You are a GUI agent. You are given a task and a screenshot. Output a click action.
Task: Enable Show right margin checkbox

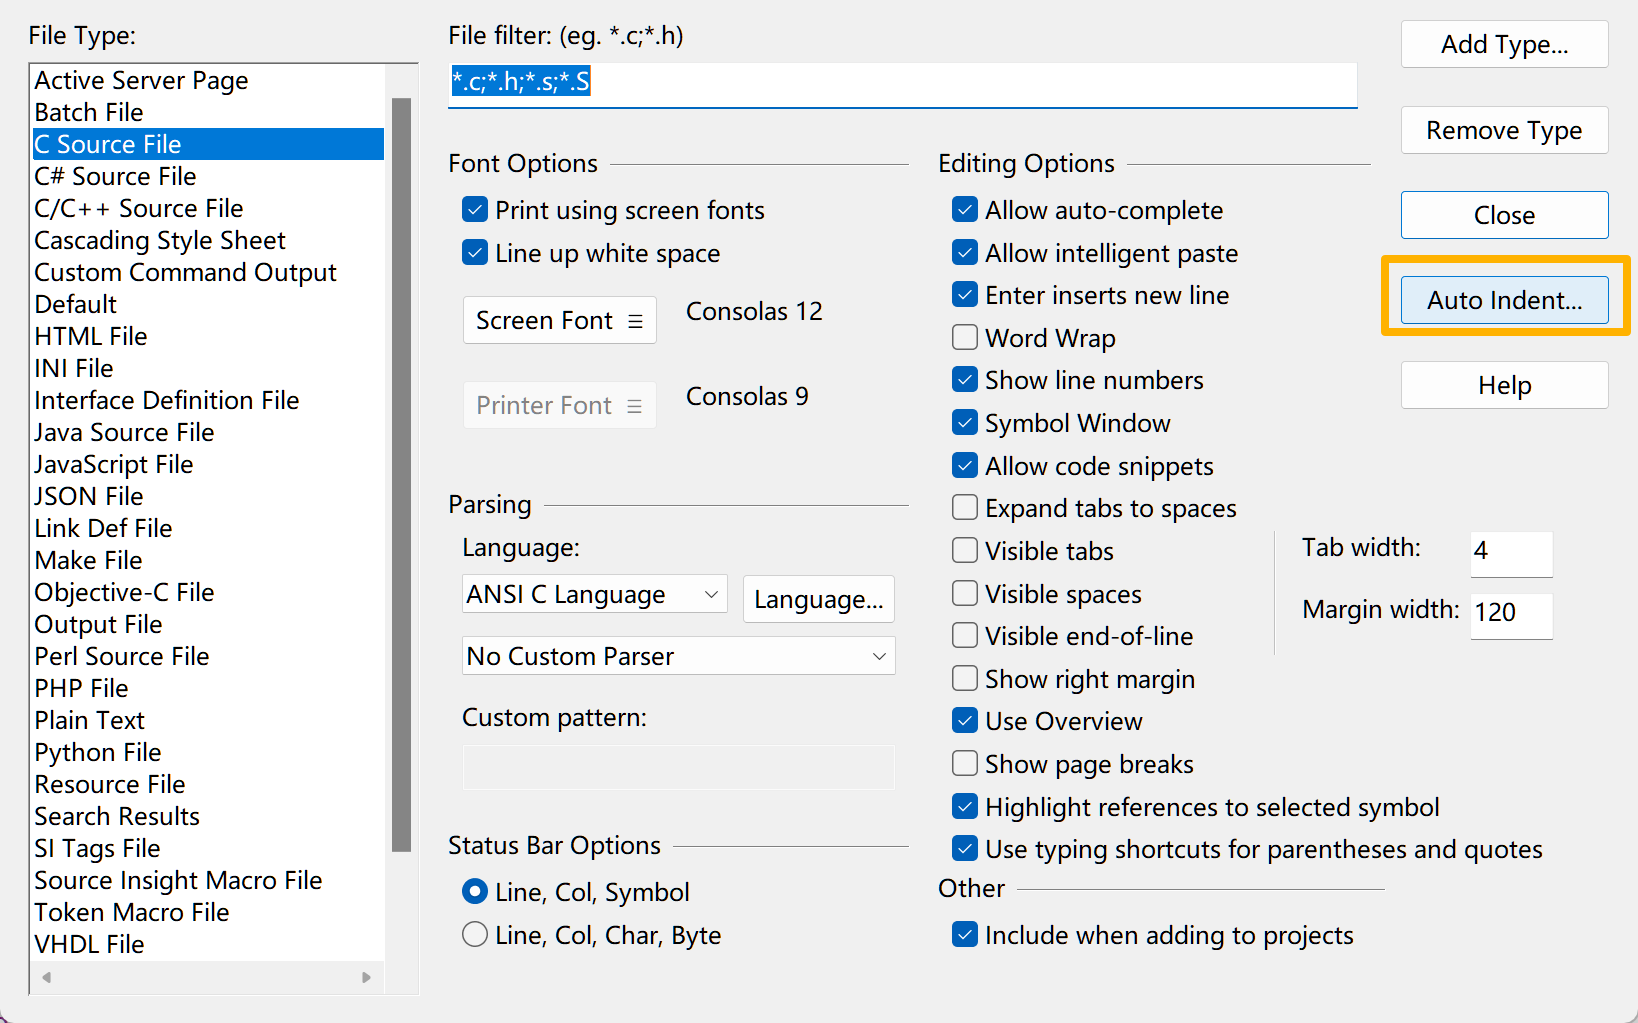(965, 679)
